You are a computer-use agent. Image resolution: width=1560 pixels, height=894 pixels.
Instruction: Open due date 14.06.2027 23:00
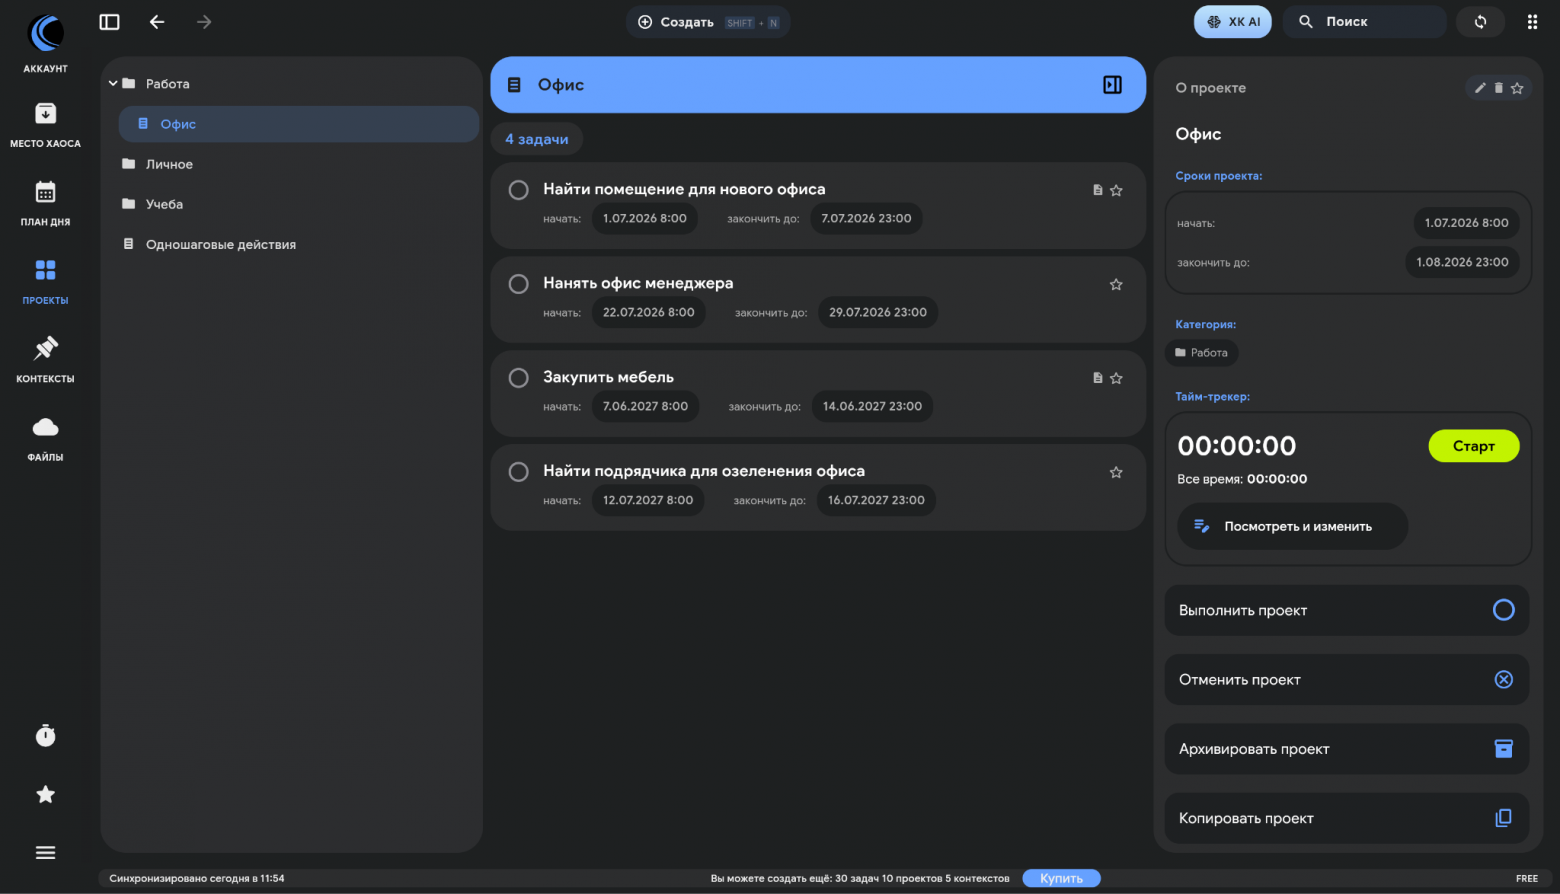click(x=872, y=406)
